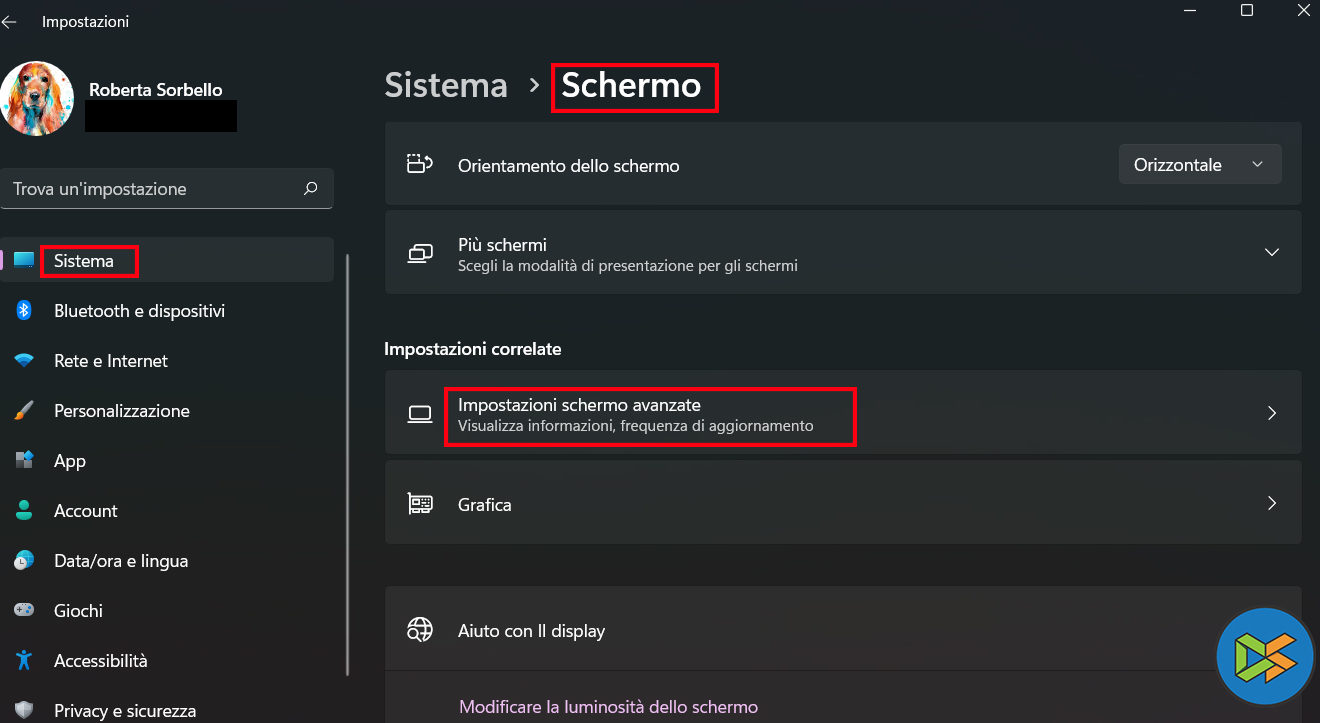Click the Aiuto con il display globe icon

point(420,631)
